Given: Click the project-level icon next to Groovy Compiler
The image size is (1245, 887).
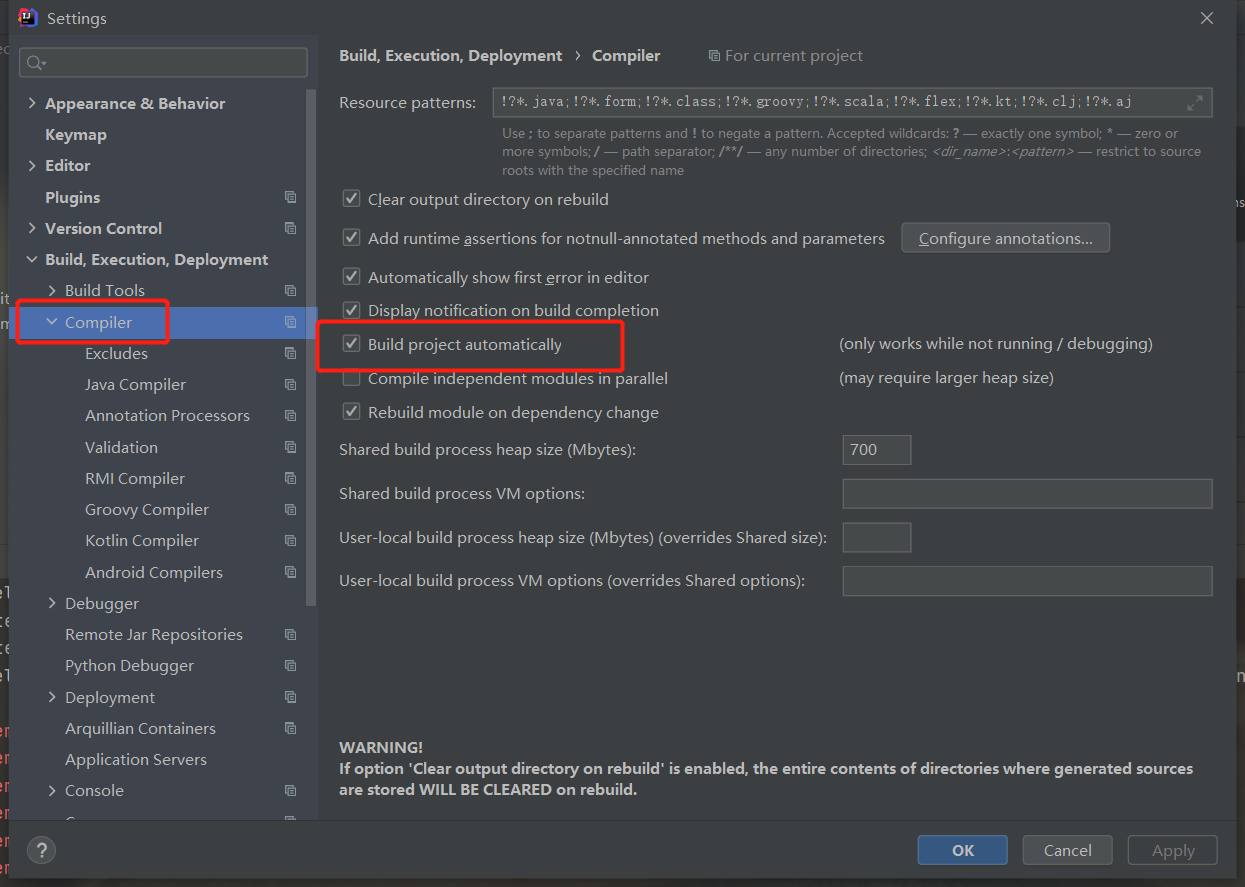Looking at the screenshot, I should 291,509.
